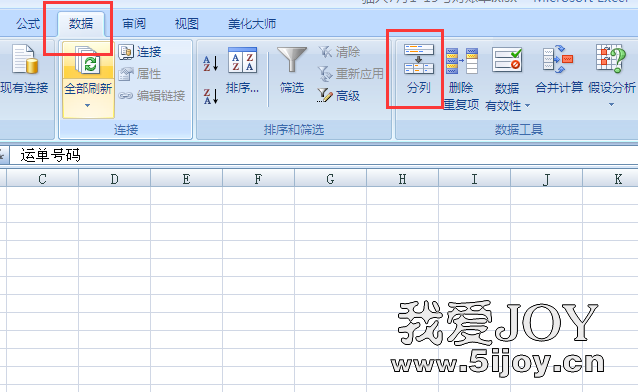This screenshot has height=392, width=638.
Task: Open the 美化大师 tab
Action: [x=252, y=24]
